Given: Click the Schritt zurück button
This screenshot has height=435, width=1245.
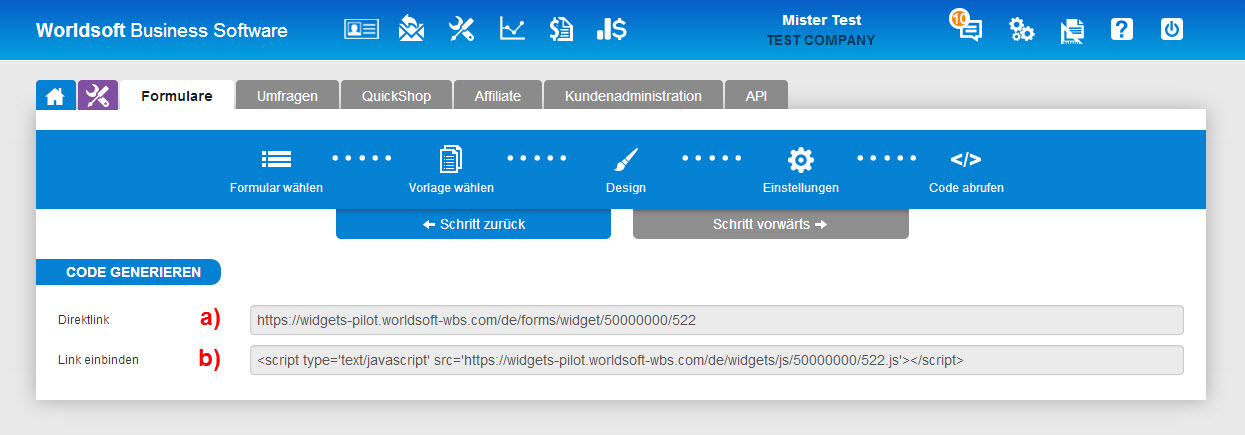Looking at the screenshot, I should point(473,224).
